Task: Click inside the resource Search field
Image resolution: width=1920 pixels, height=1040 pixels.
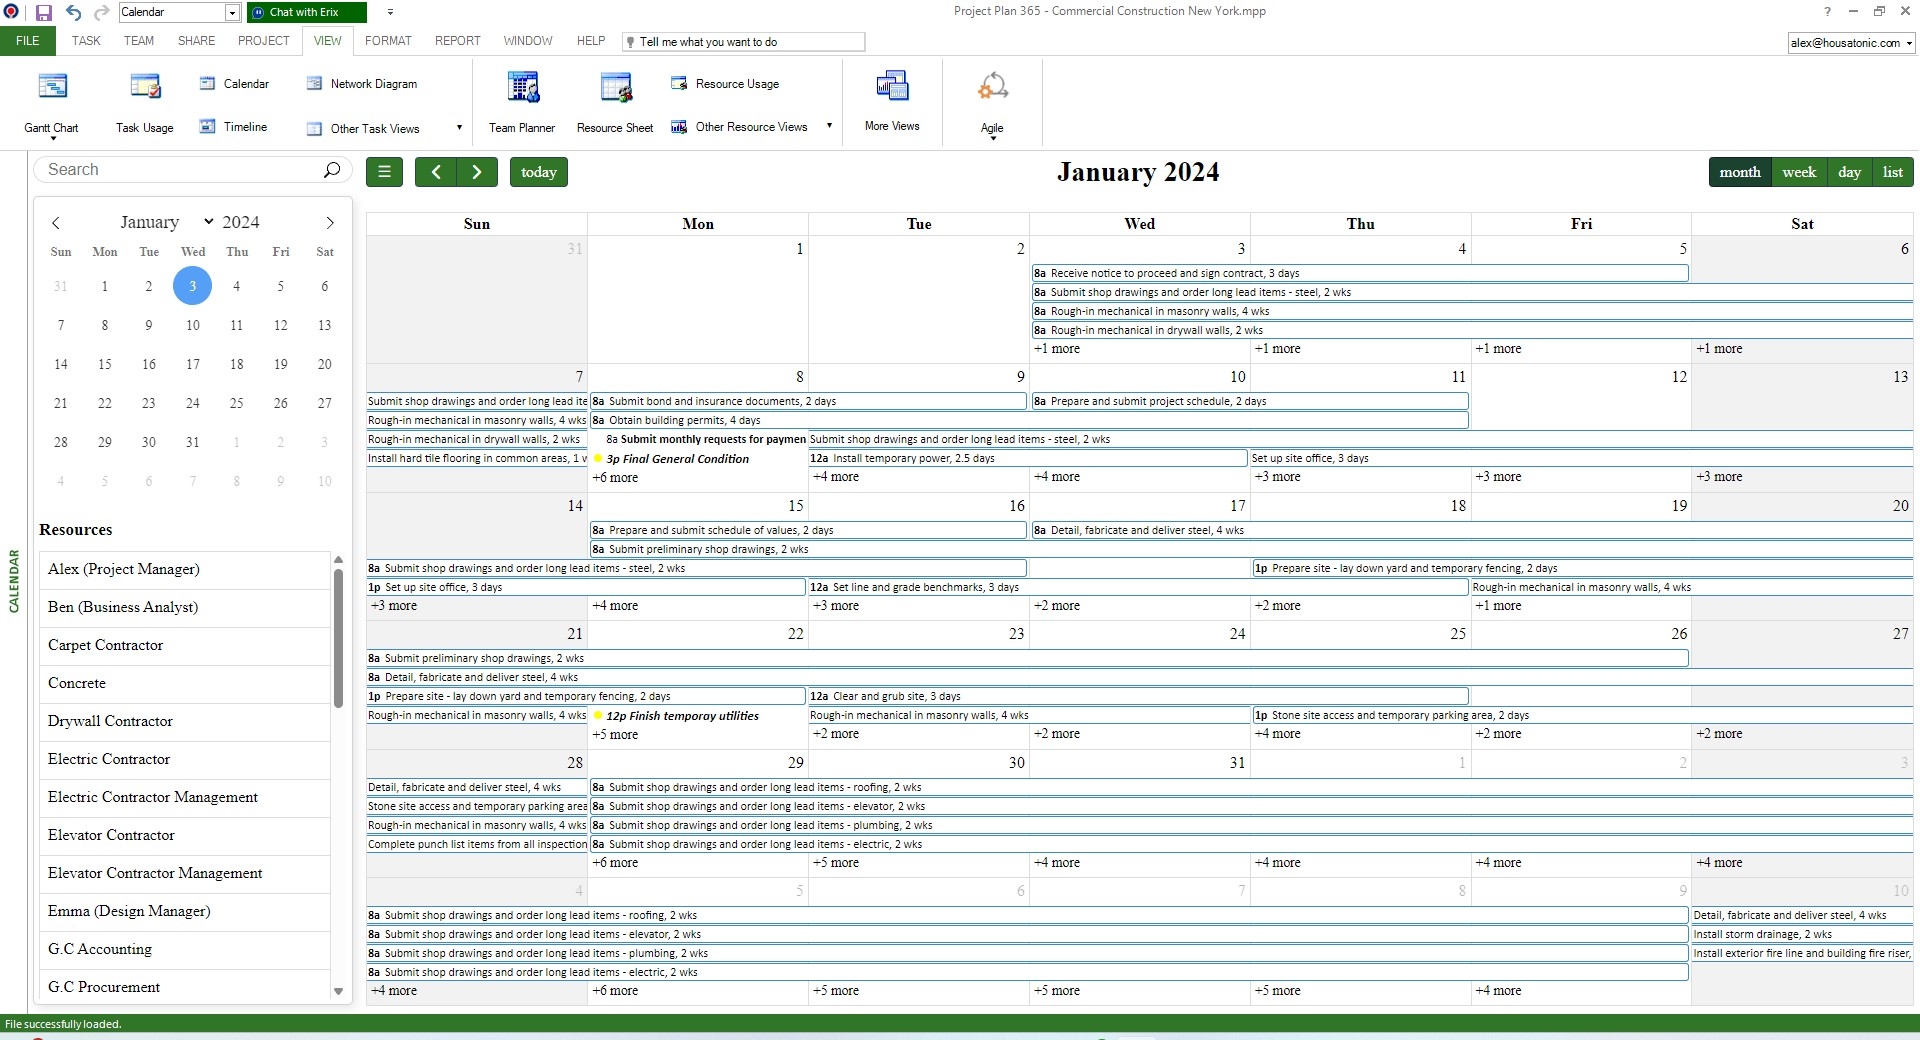Action: point(180,170)
